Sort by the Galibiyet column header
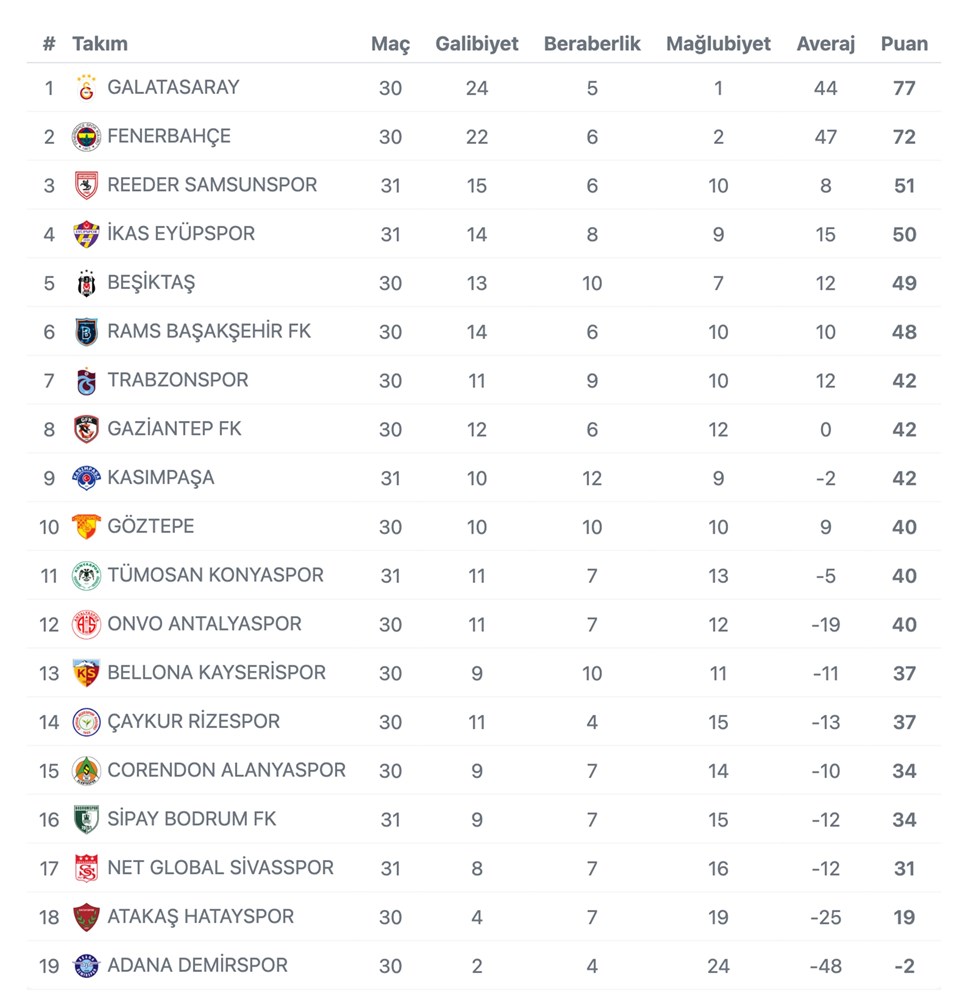The height and width of the screenshot is (1007, 960). click(x=477, y=44)
